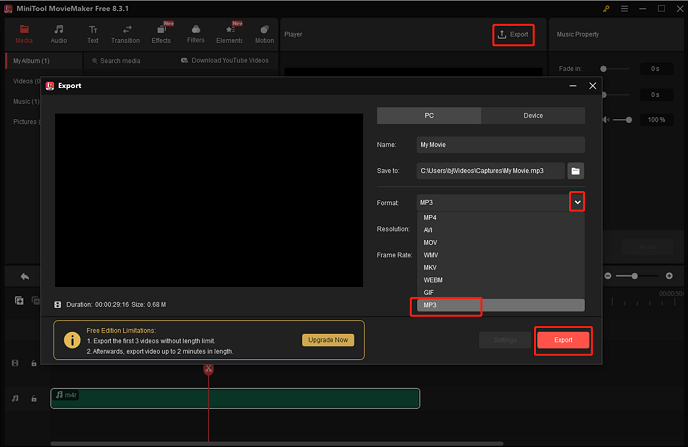Minimize the Export dialog
Image resolution: width=688 pixels, height=447 pixels.
pyautogui.click(x=573, y=86)
